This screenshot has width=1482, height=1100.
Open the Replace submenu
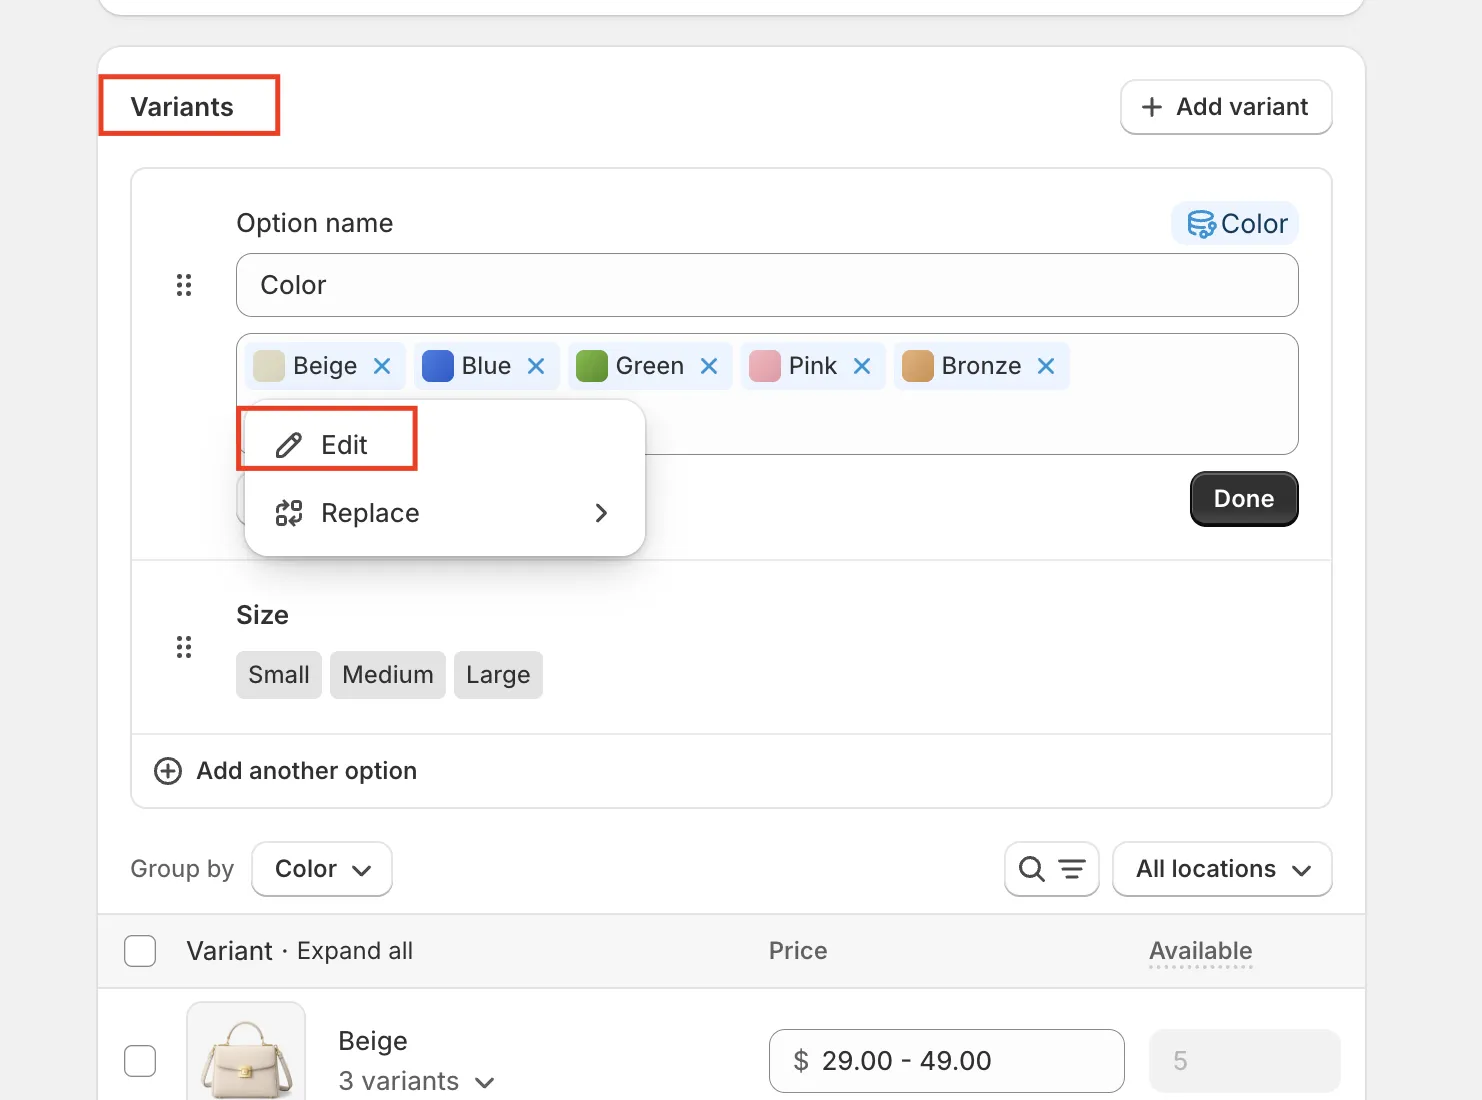pyautogui.click(x=444, y=513)
